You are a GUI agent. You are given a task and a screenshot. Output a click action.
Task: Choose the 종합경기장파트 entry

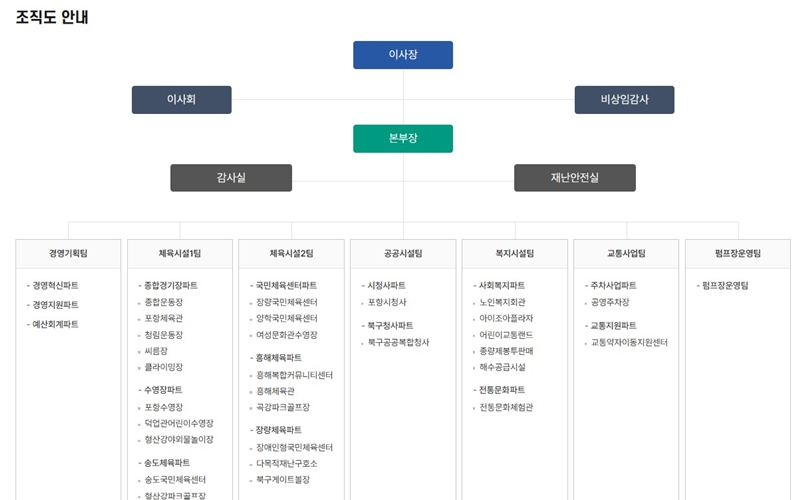coord(170,285)
